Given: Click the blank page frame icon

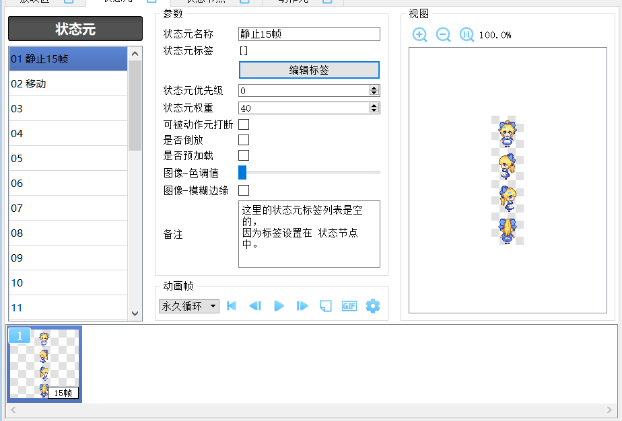Looking at the screenshot, I should [325, 306].
